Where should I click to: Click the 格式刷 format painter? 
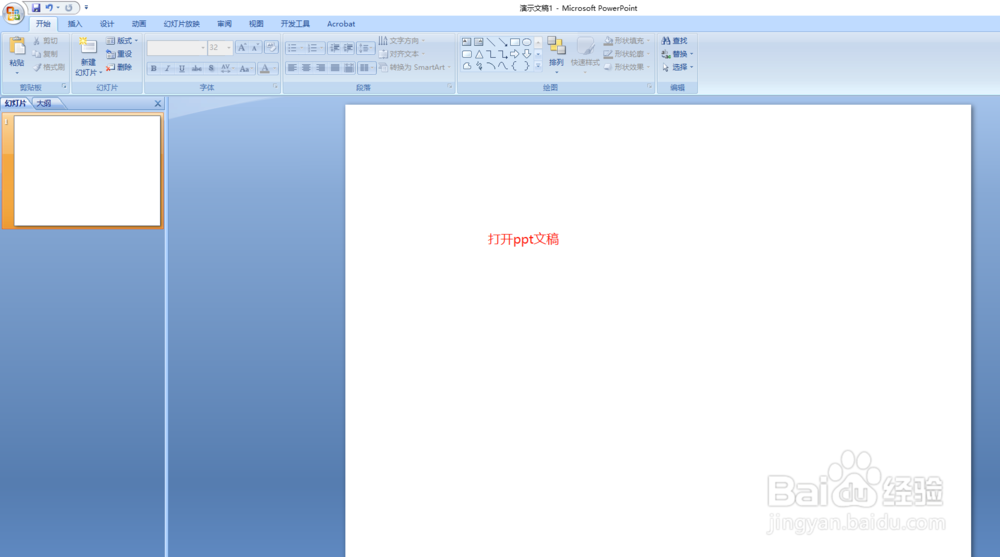[x=49, y=67]
